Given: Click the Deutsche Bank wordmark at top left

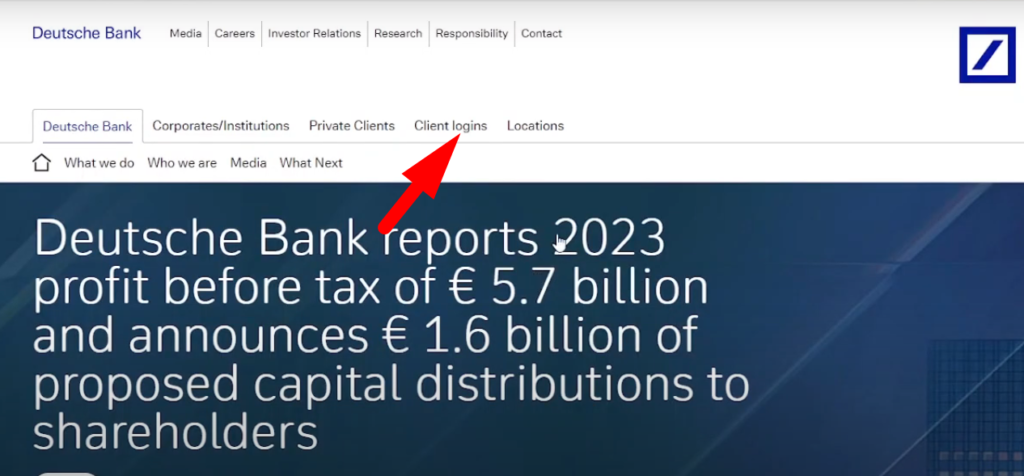Looking at the screenshot, I should click(x=86, y=33).
